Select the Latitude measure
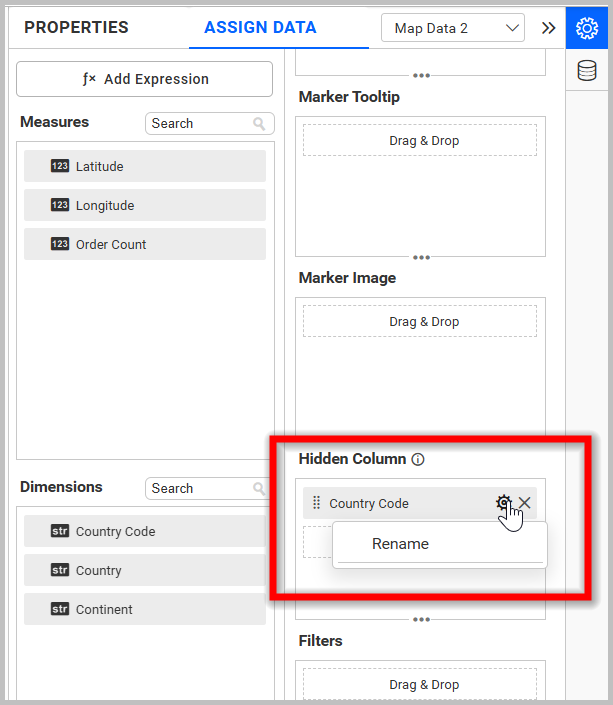The image size is (613, 705). [x=144, y=166]
